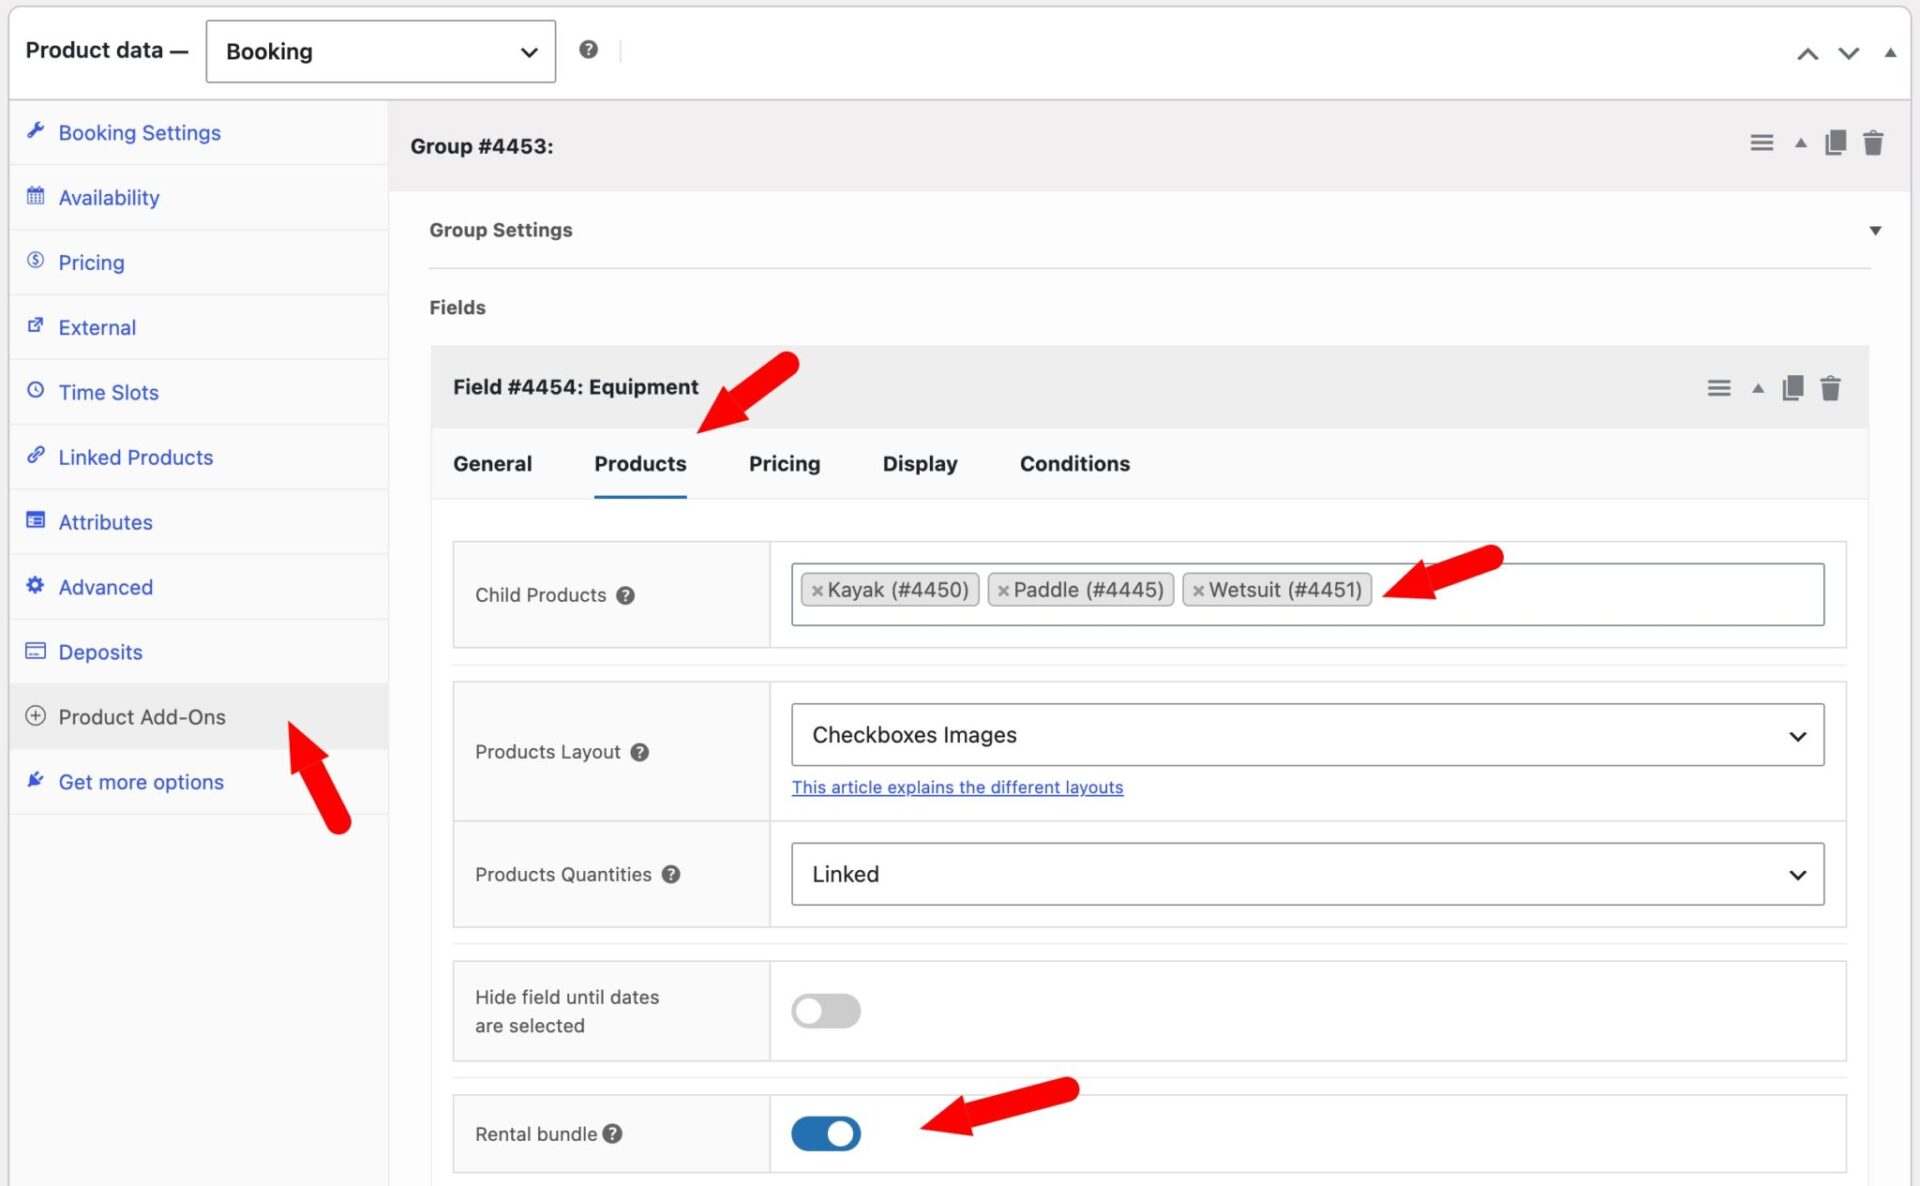Go to the Time Slots section
The image size is (1920, 1186).
[108, 392]
